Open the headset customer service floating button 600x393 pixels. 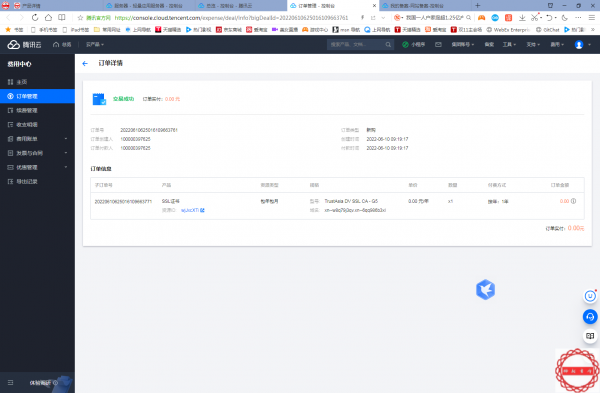point(590,316)
